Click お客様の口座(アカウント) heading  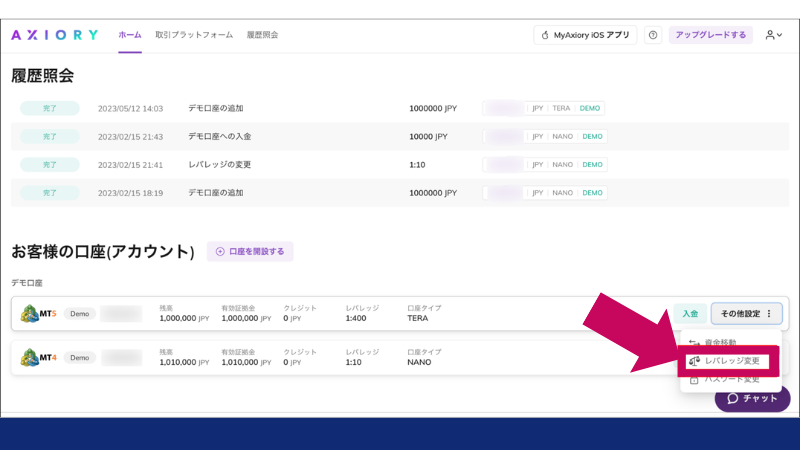(x=103, y=252)
